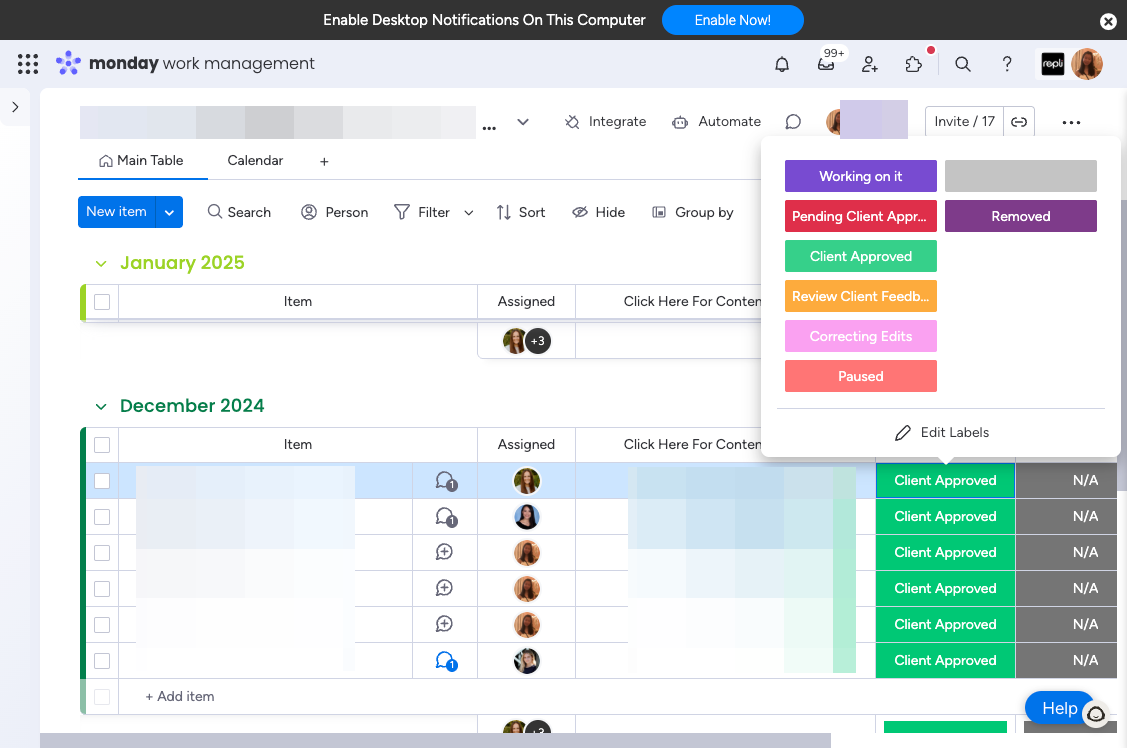
Task: Expand board description chevron beside title
Action: pos(523,122)
